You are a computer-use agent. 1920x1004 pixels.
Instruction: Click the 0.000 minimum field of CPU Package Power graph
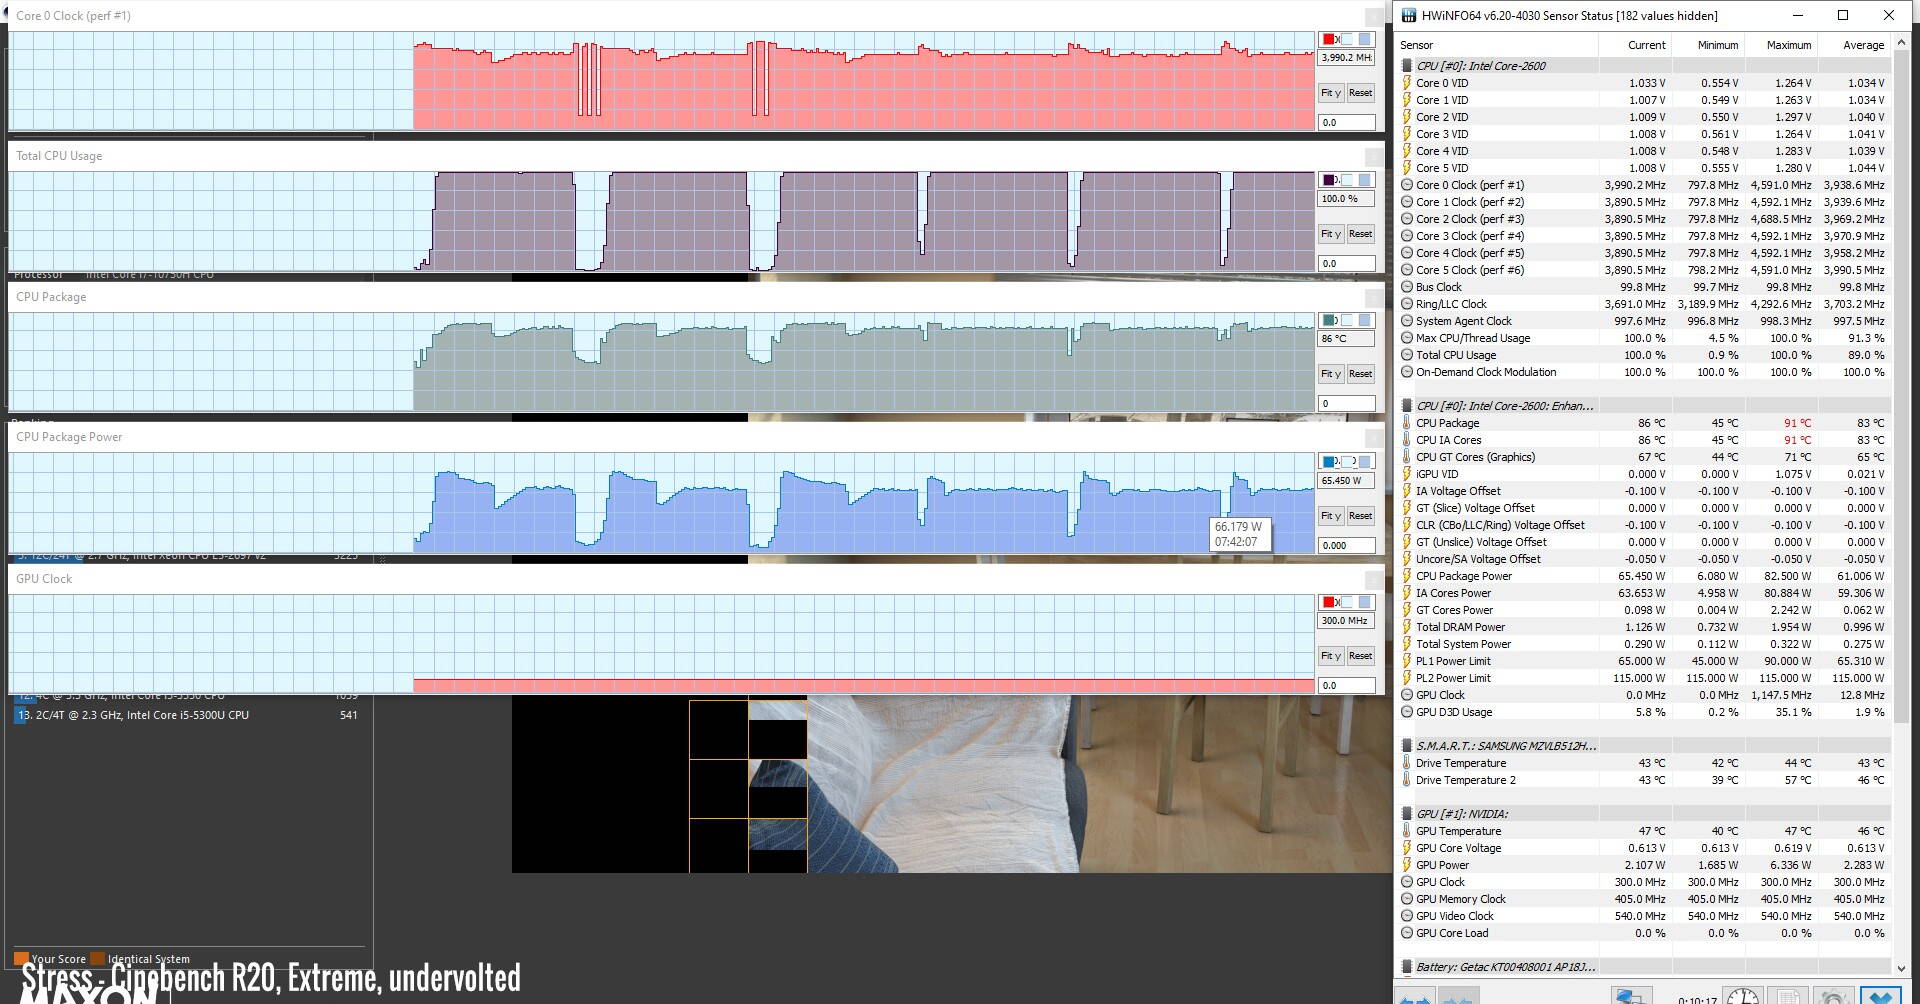[1346, 546]
